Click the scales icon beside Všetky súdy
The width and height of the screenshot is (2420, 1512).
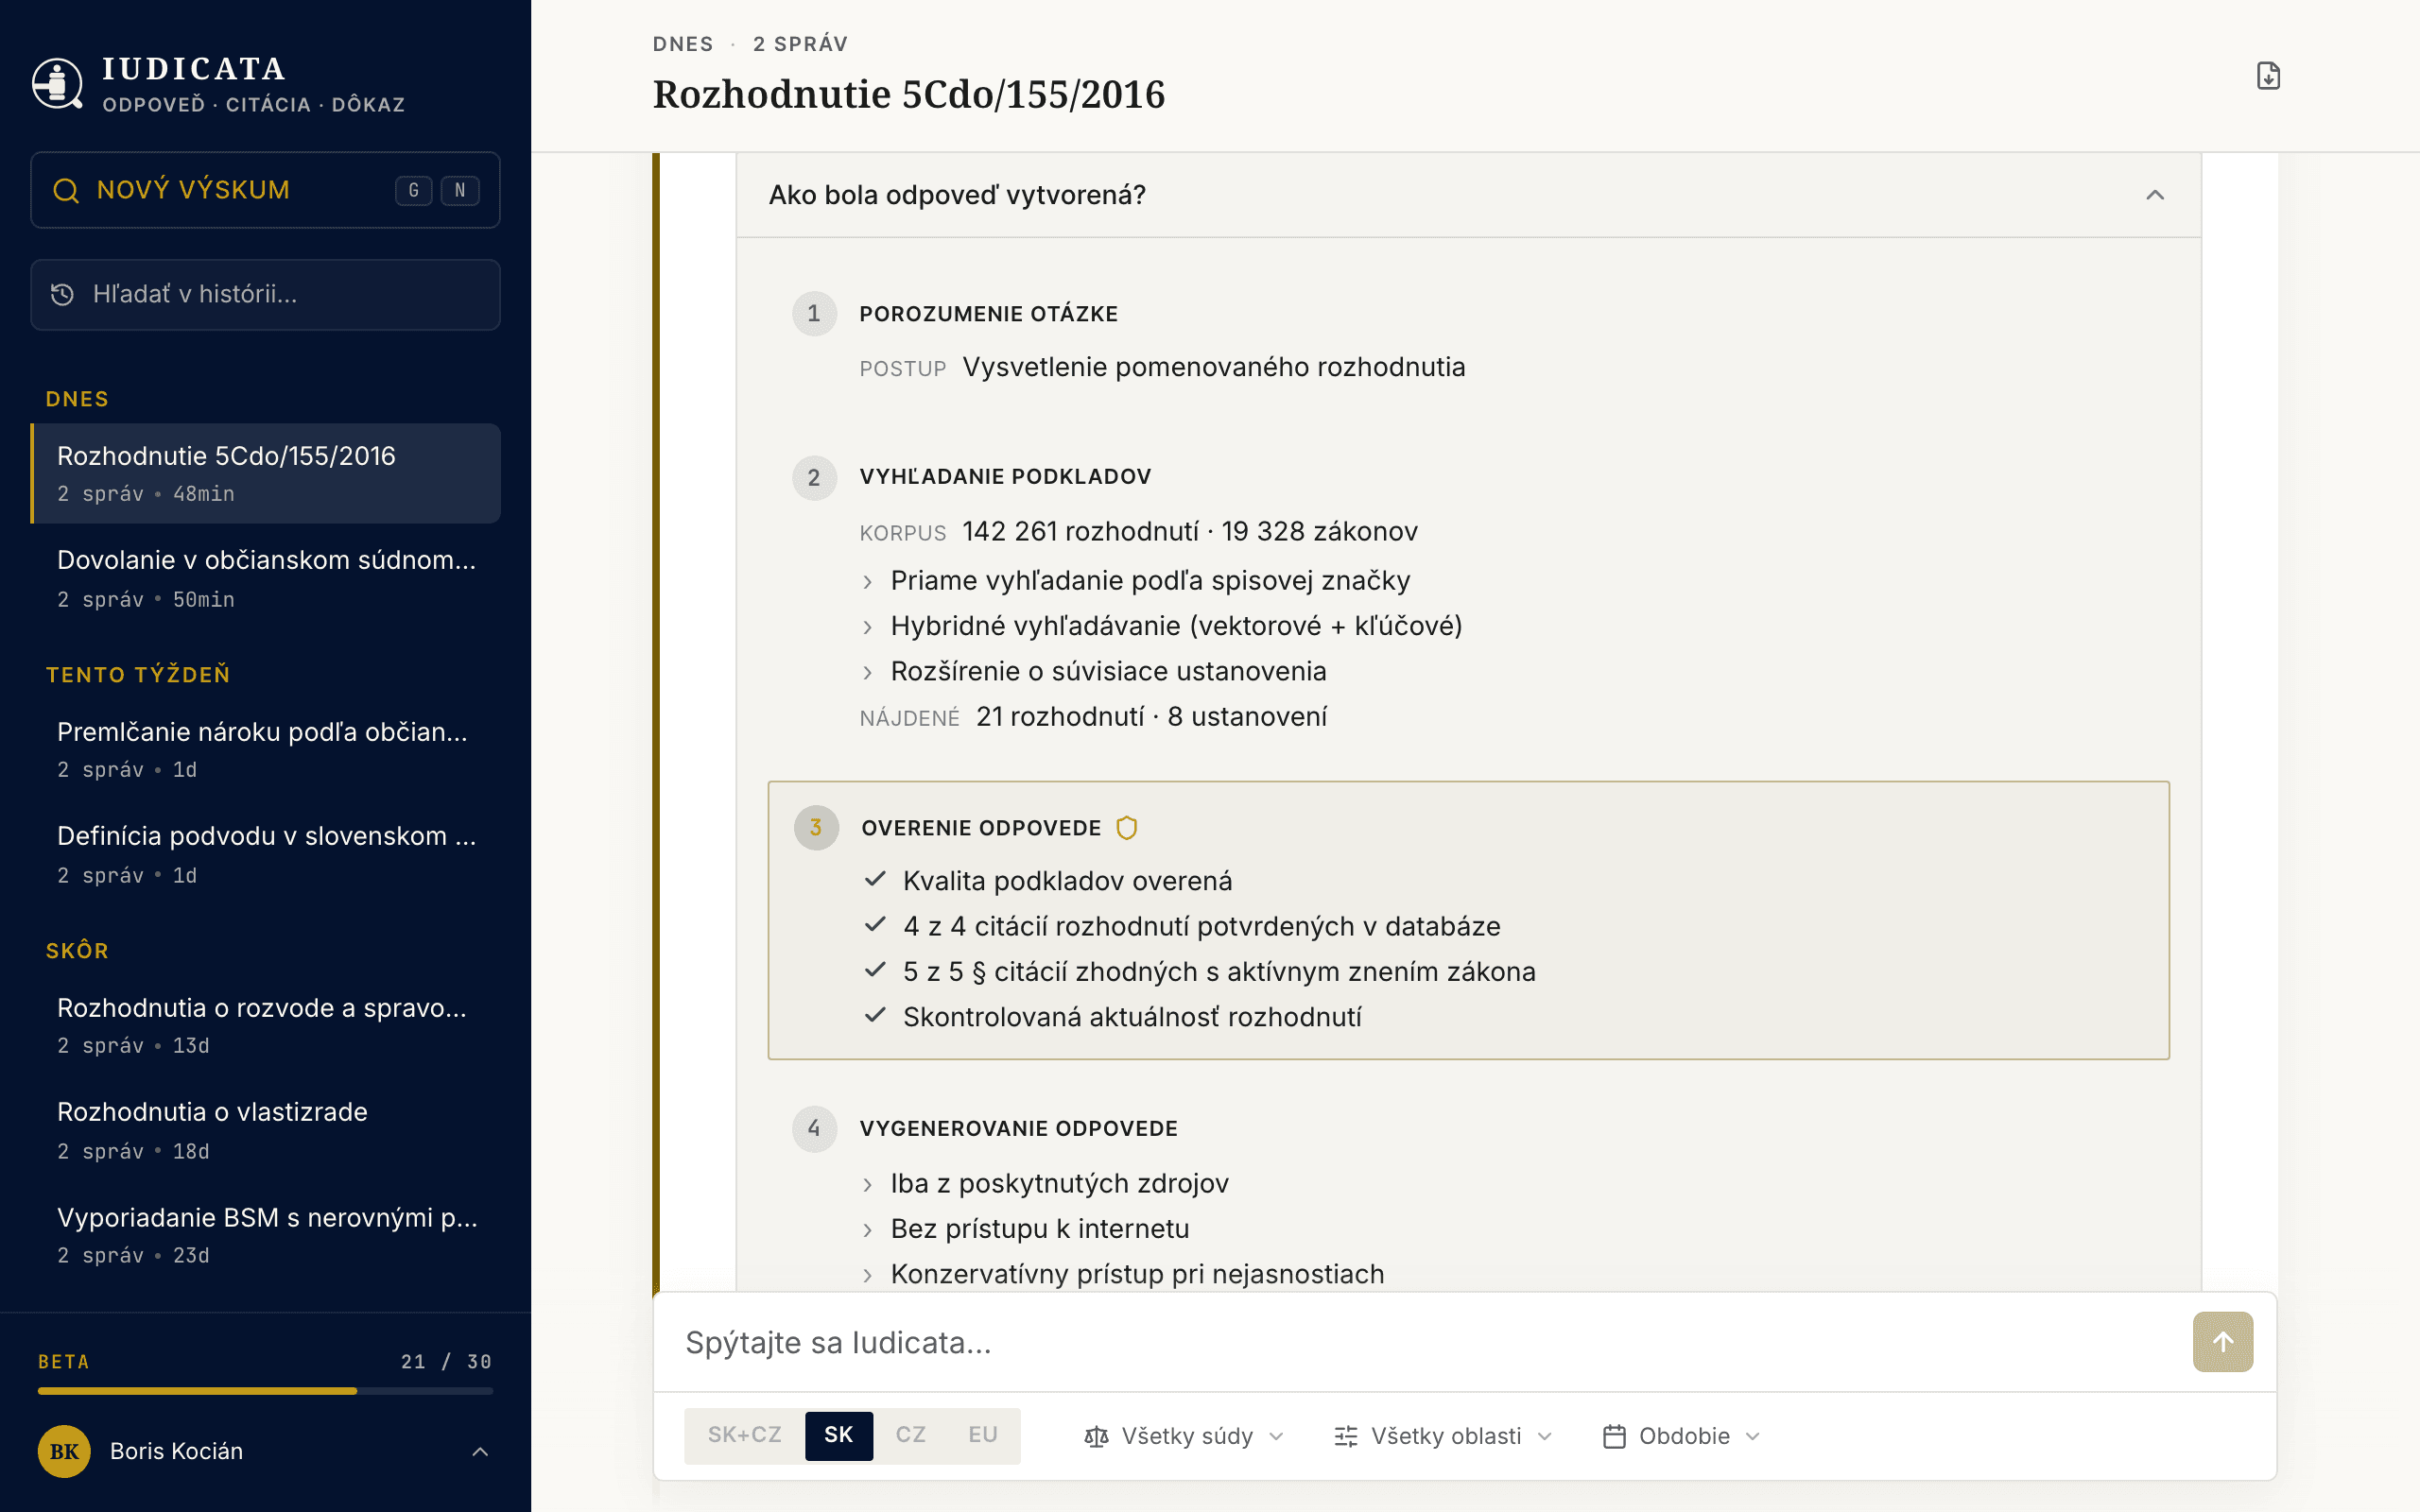(1096, 1437)
